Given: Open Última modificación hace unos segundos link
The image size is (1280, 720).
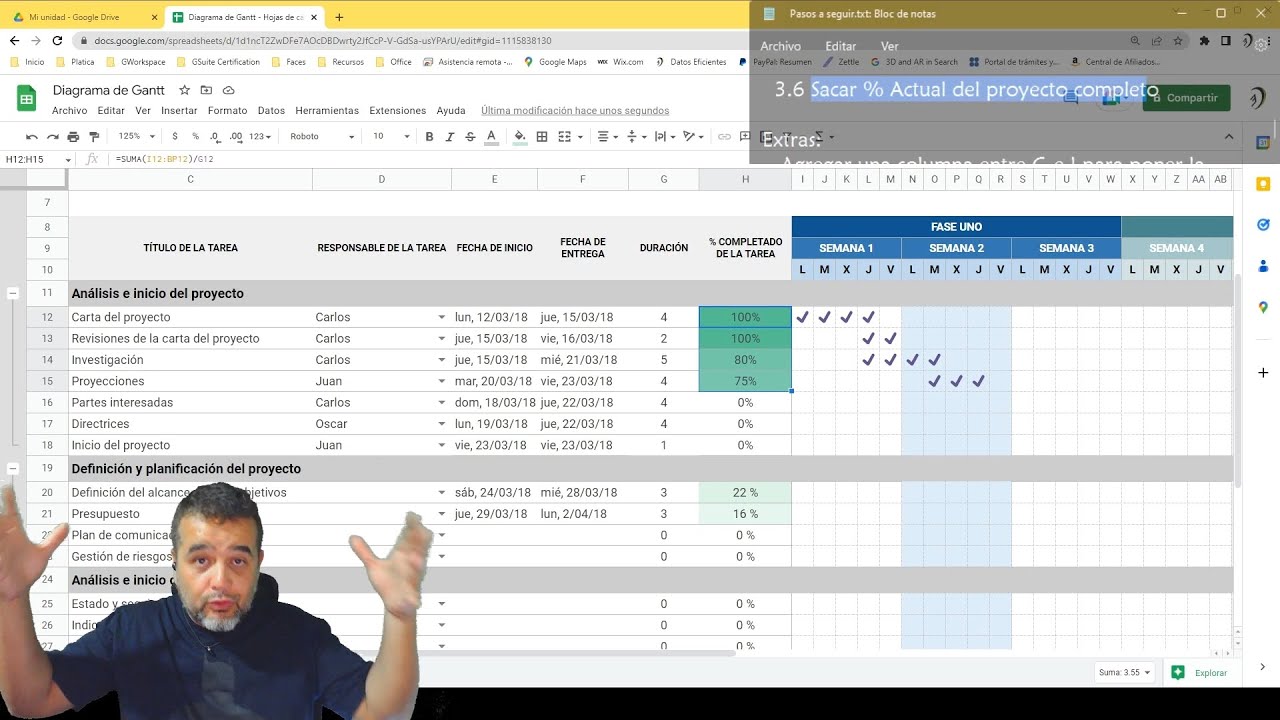Looking at the screenshot, I should coord(575,111).
